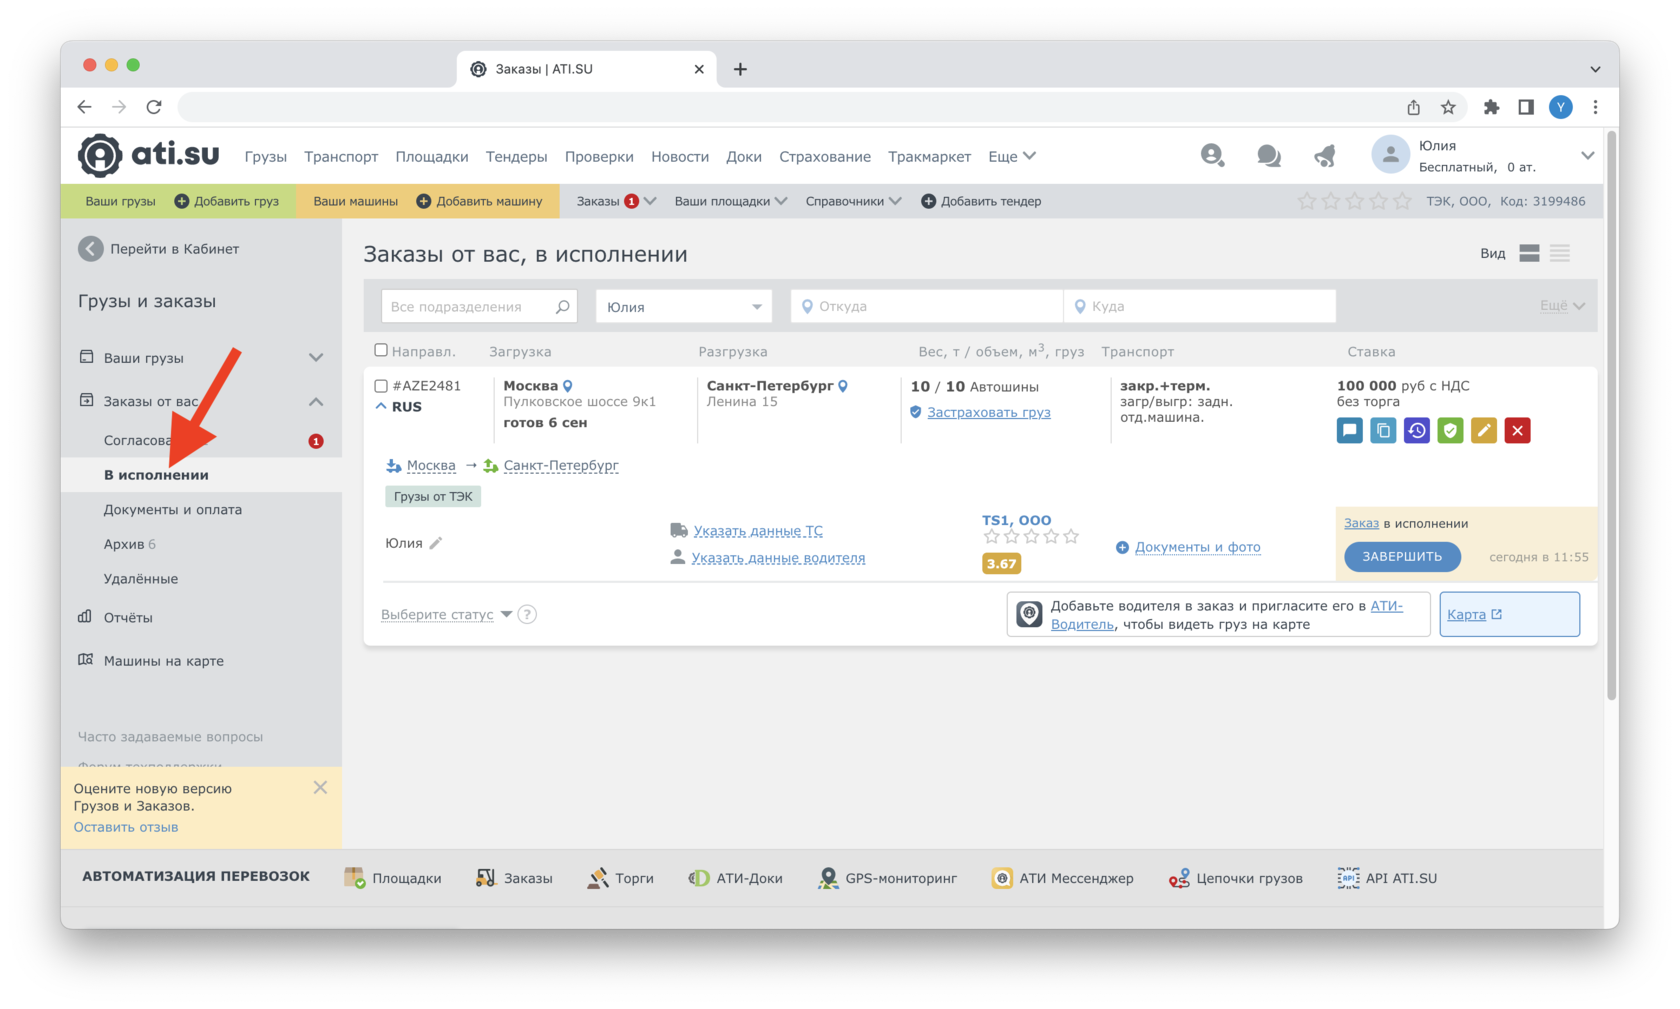Open support operator icon in header

(1212, 155)
